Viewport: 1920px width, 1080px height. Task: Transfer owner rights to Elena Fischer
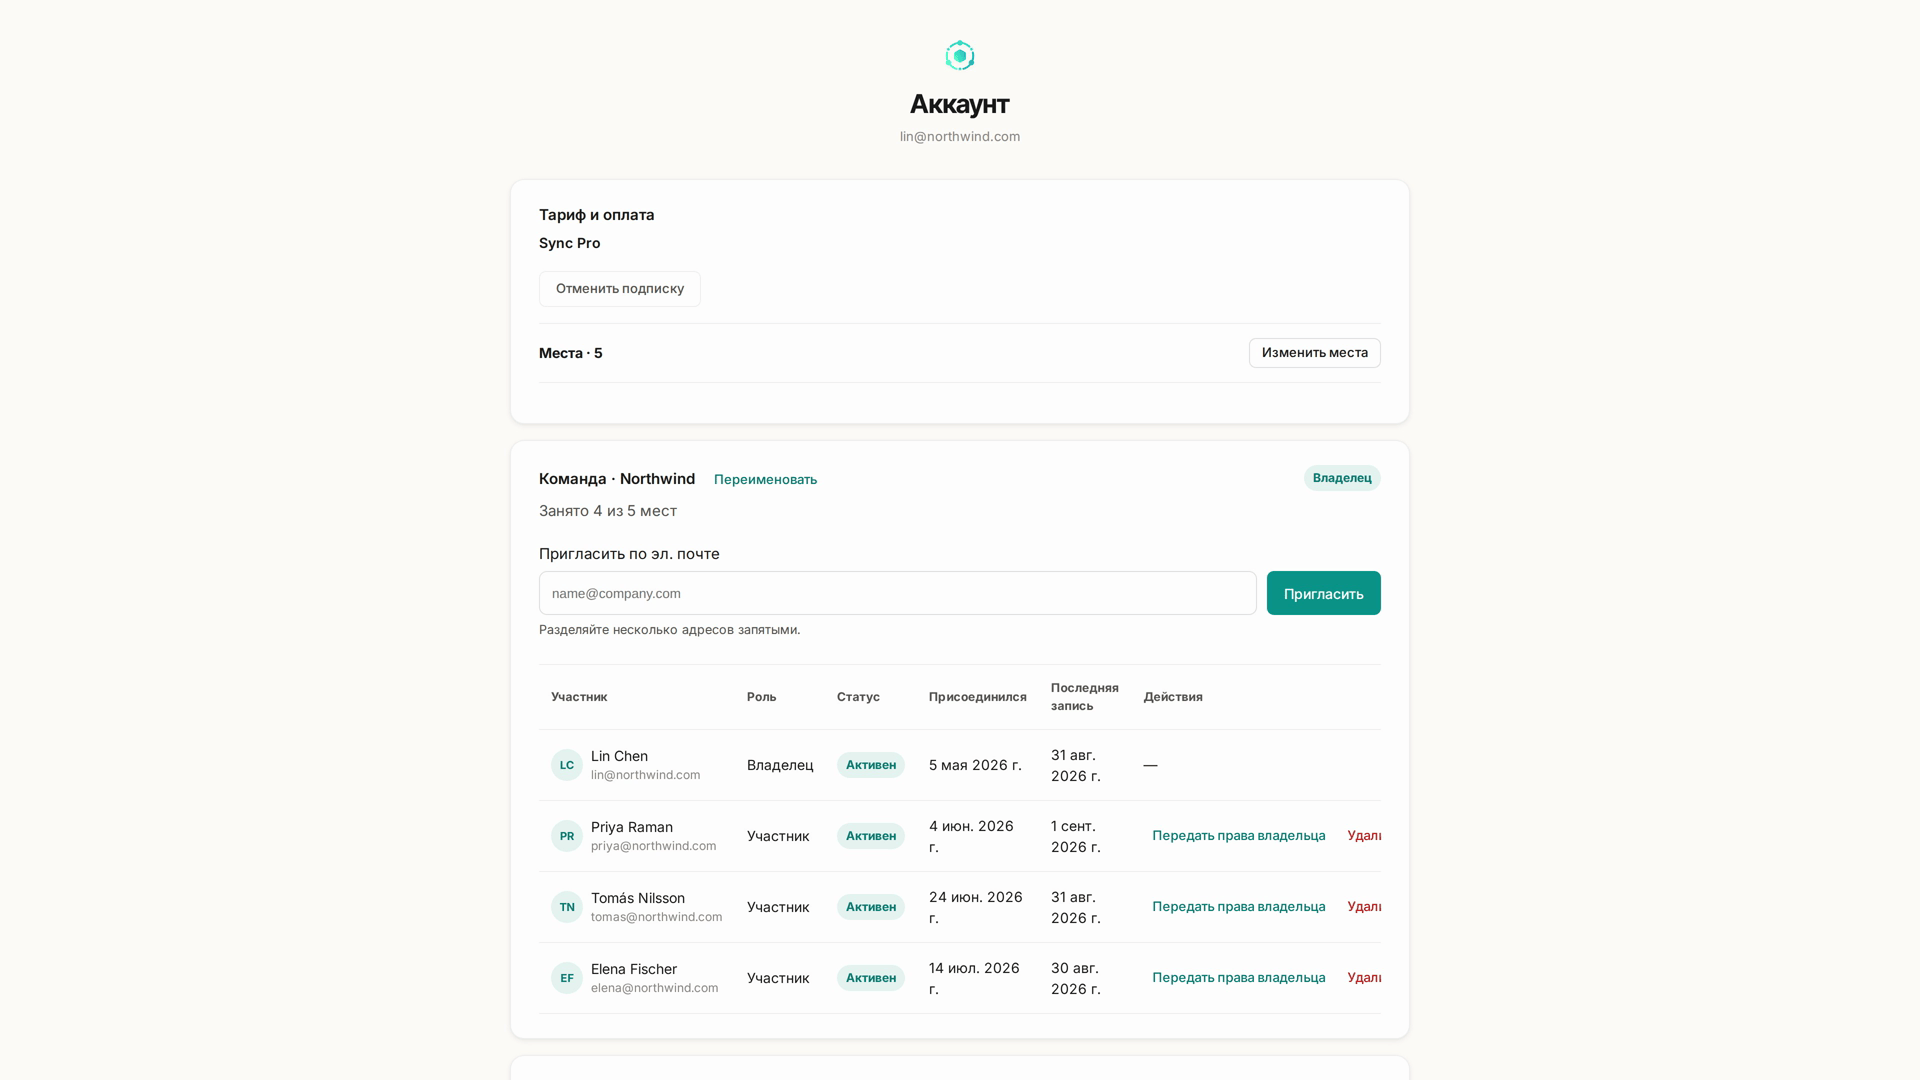pyautogui.click(x=1238, y=978)
